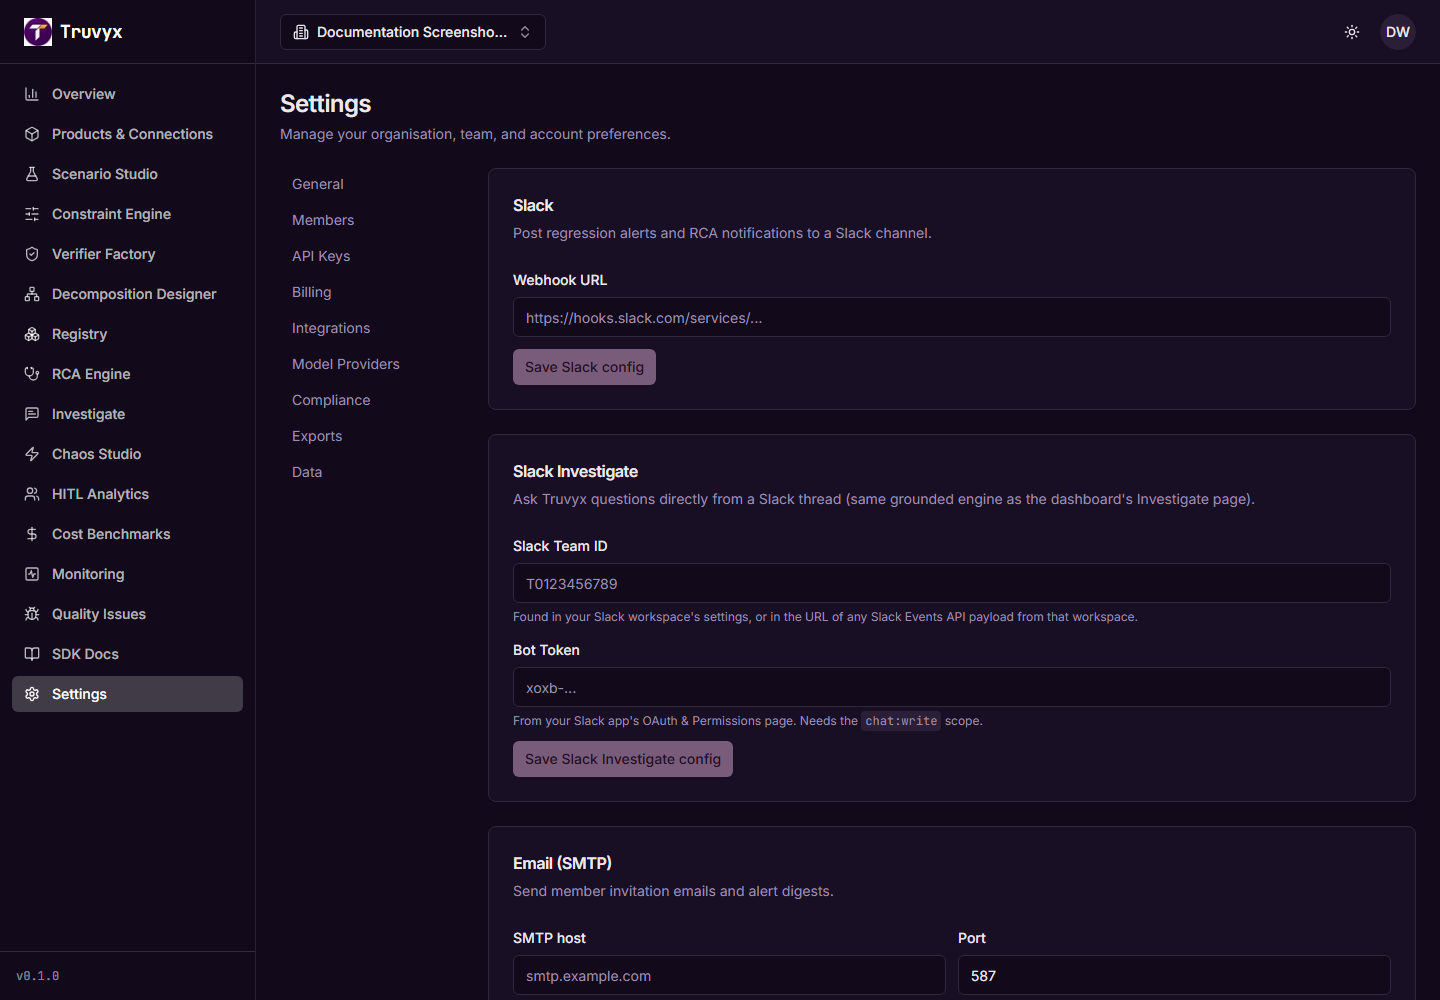Image resolution: width=1440 pixels, height=1000 pixels.
Task: Click the Quality Issues bug icon
Action: pos(32,614)
